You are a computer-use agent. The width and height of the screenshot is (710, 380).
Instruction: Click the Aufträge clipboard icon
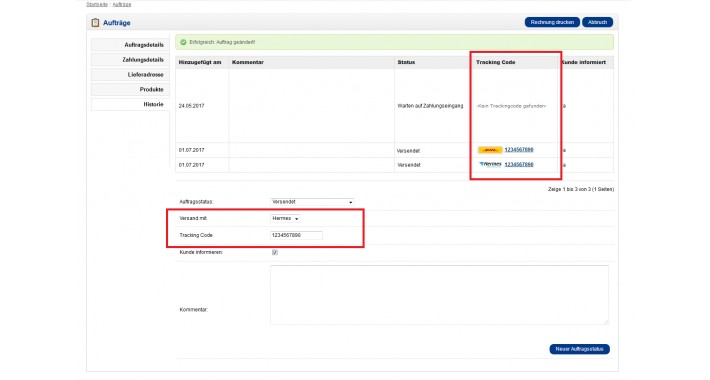click(x=95, y=23)
